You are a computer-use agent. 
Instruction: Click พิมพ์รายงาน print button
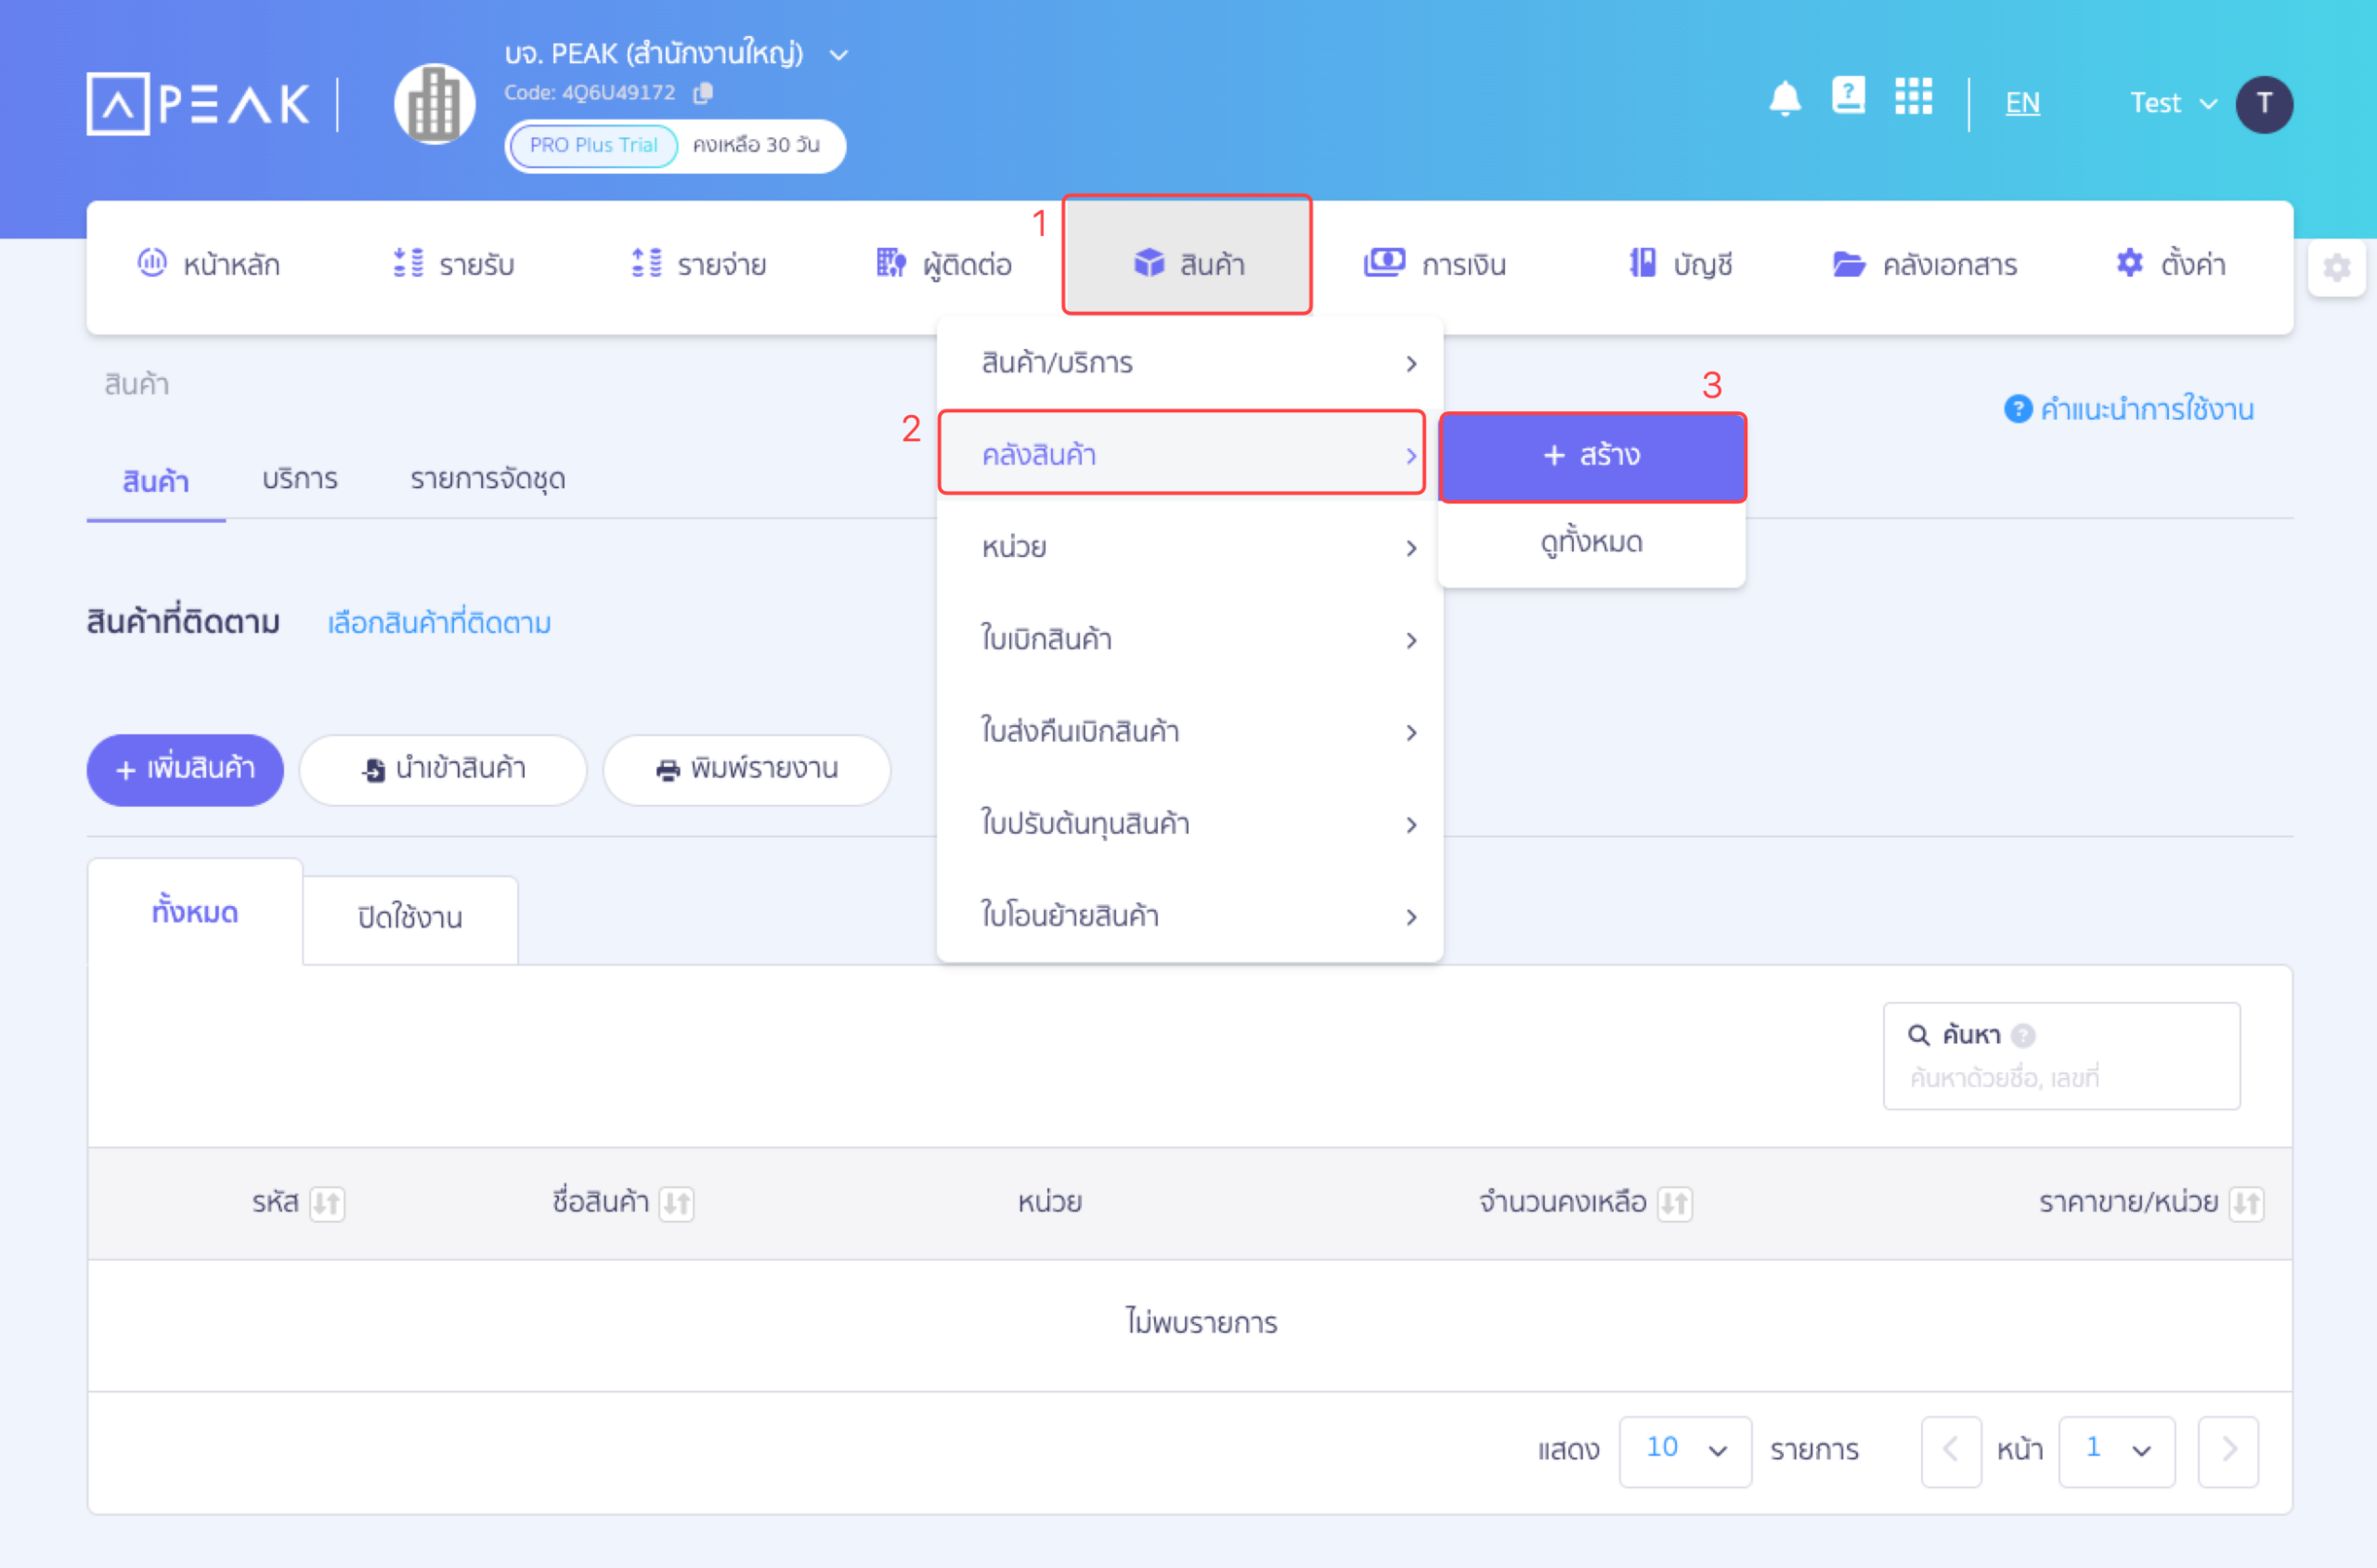click(x=747, y=770)
